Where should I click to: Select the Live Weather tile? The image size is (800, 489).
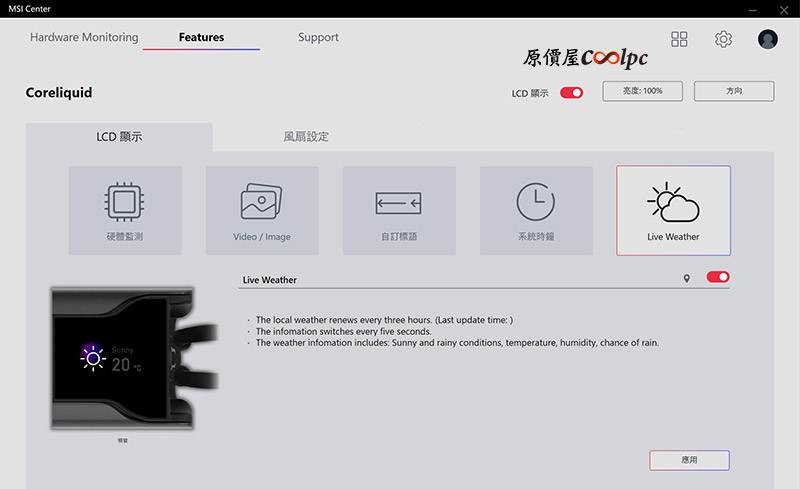pyautogui.click(x=673, y=210)
